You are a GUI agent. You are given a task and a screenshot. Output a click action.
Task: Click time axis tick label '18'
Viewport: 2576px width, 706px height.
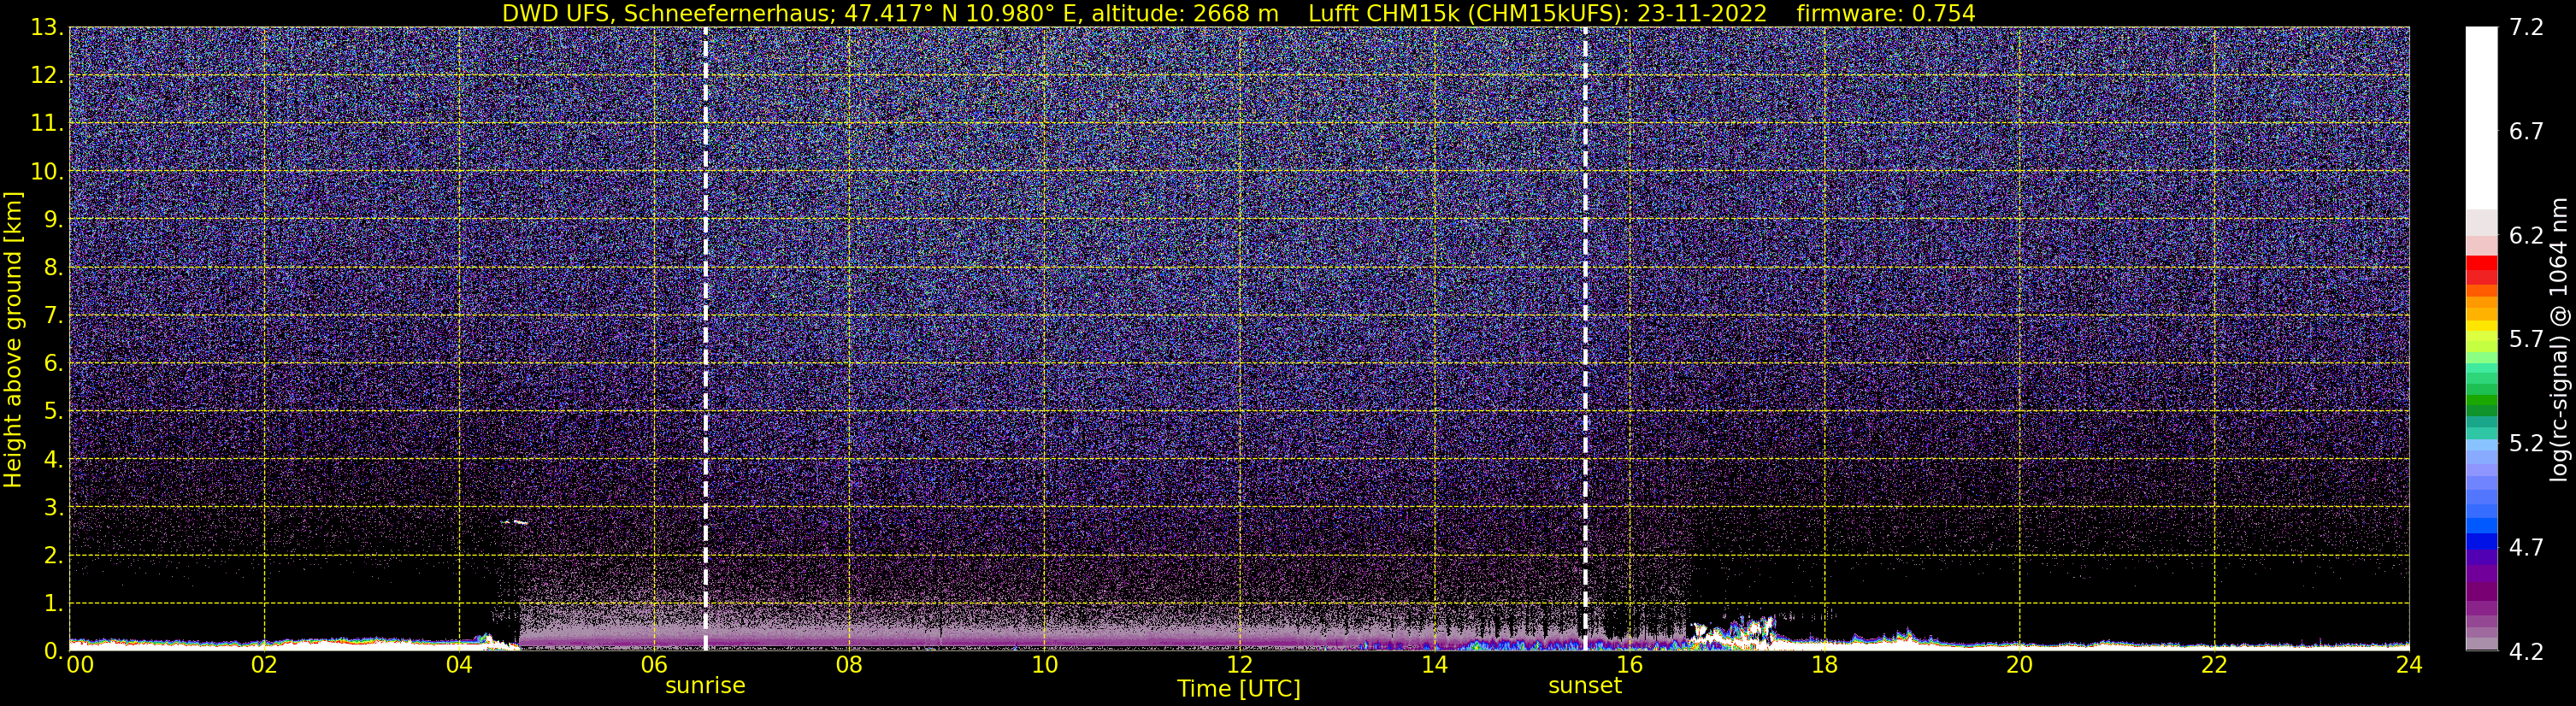coord(1824,665)
